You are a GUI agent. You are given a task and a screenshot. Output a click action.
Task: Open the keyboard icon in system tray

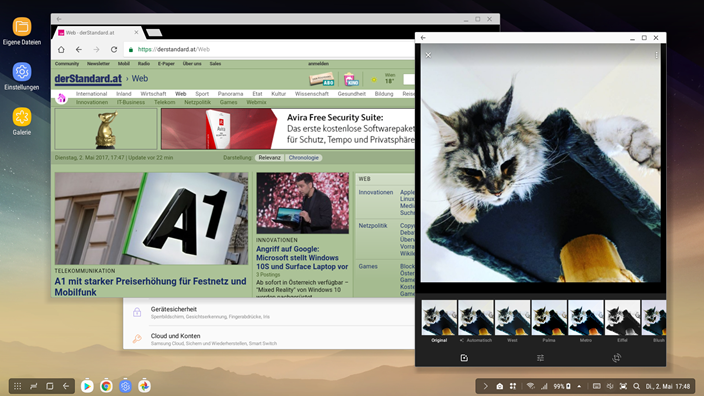click(597, 386)
